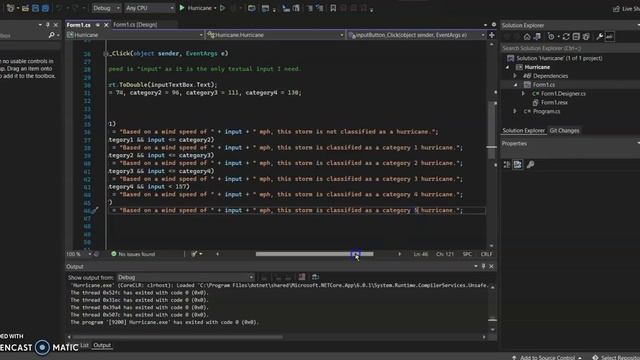This screenshot has width=640, height=360.
Task: Click No issues found status indicator
Action: (x=133, y=254)
